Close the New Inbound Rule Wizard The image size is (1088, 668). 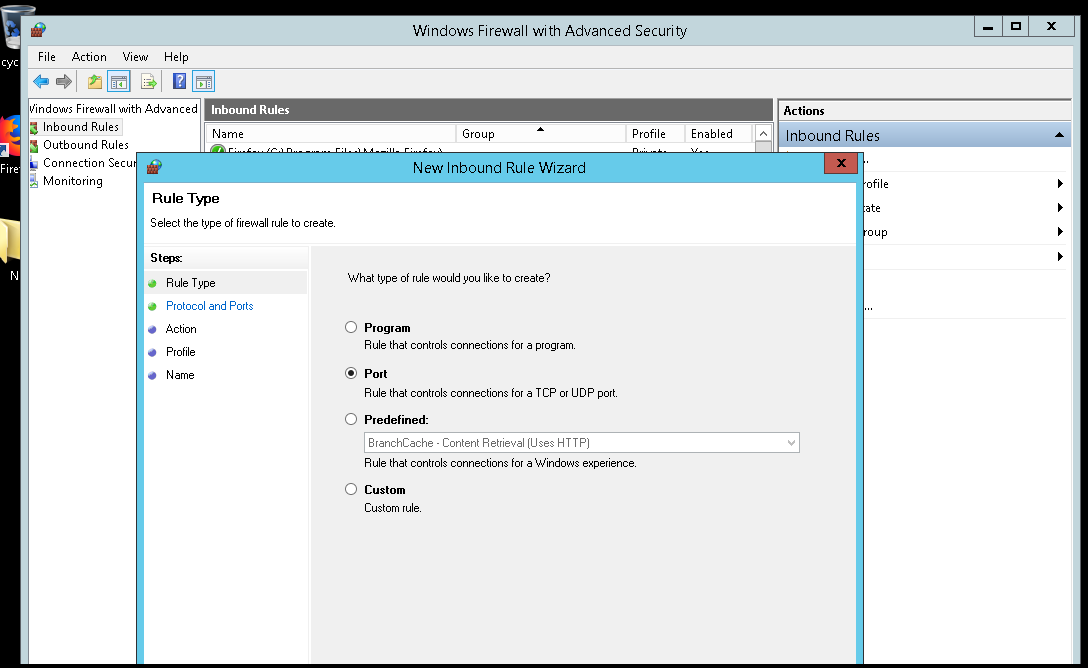click(840, 165)
